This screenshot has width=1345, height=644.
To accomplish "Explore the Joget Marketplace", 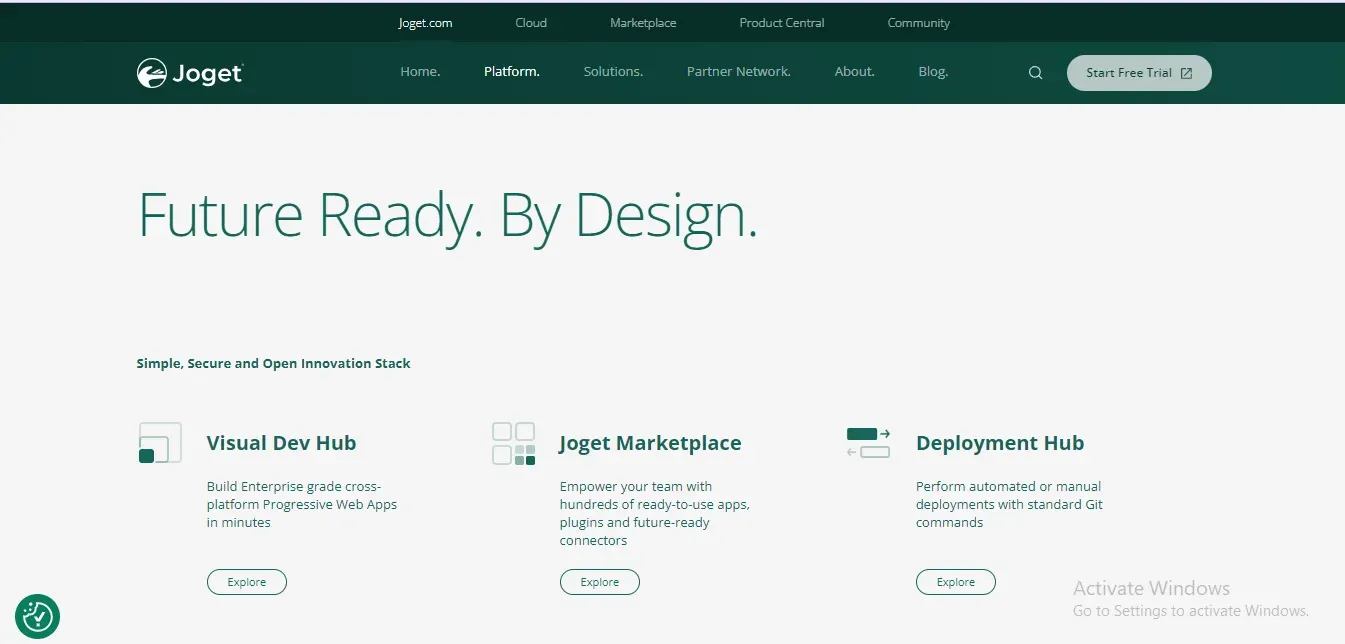I will [x=600, y=582].
